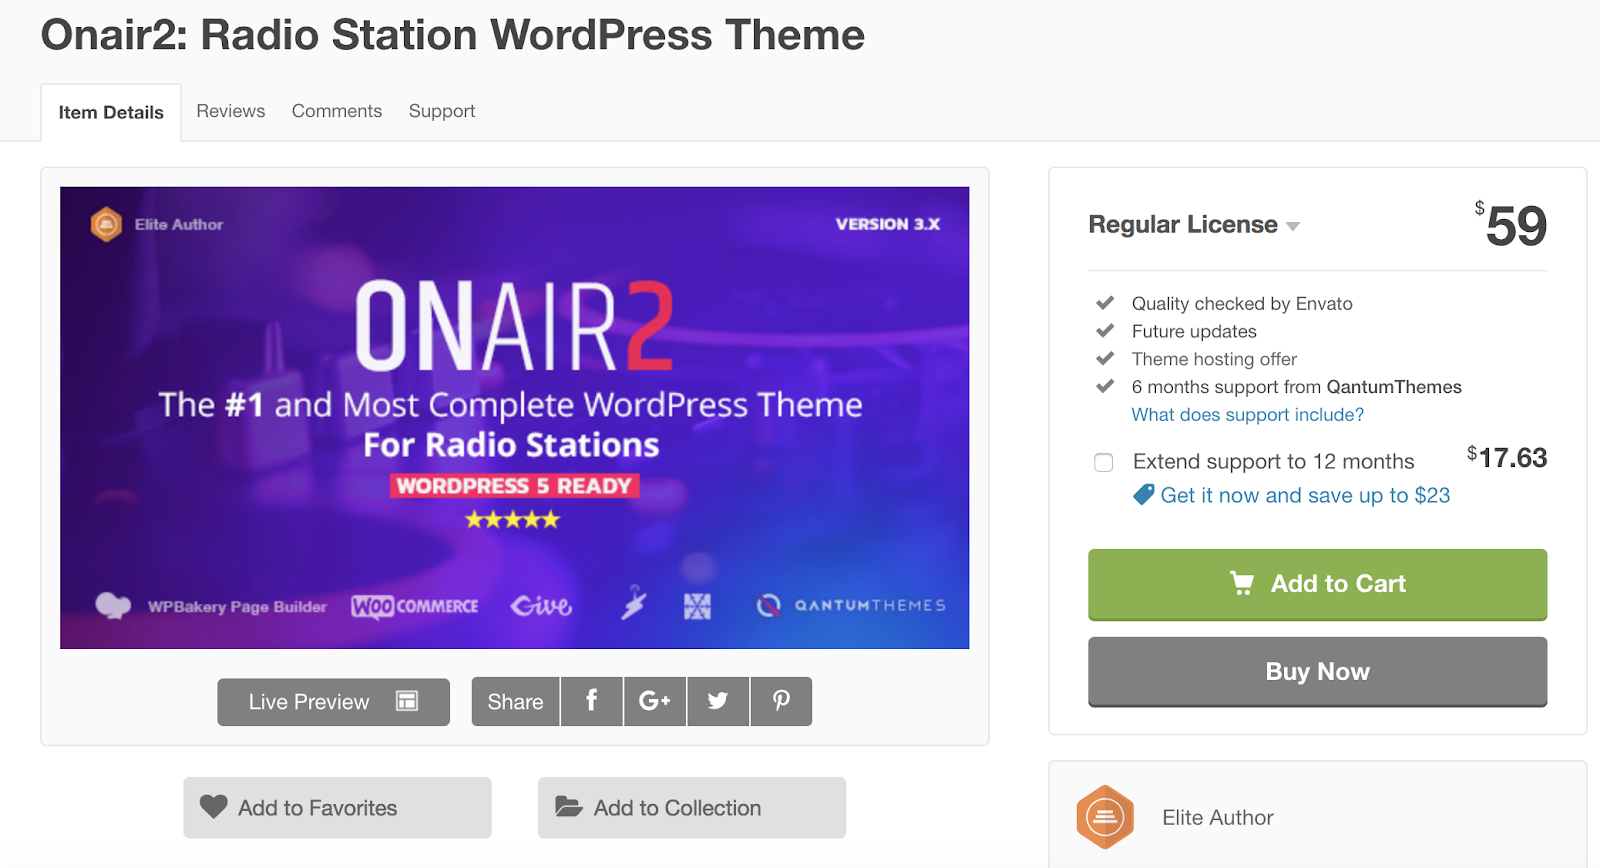Click the $59 price text
1600x868 pixels.
1511,225
